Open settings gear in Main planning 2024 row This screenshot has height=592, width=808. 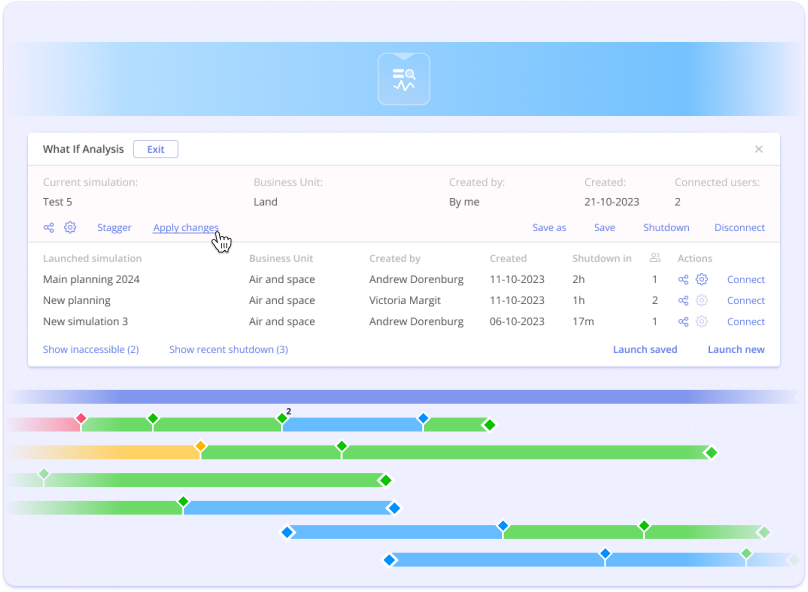pyautogui.click(x=702, y=279)
